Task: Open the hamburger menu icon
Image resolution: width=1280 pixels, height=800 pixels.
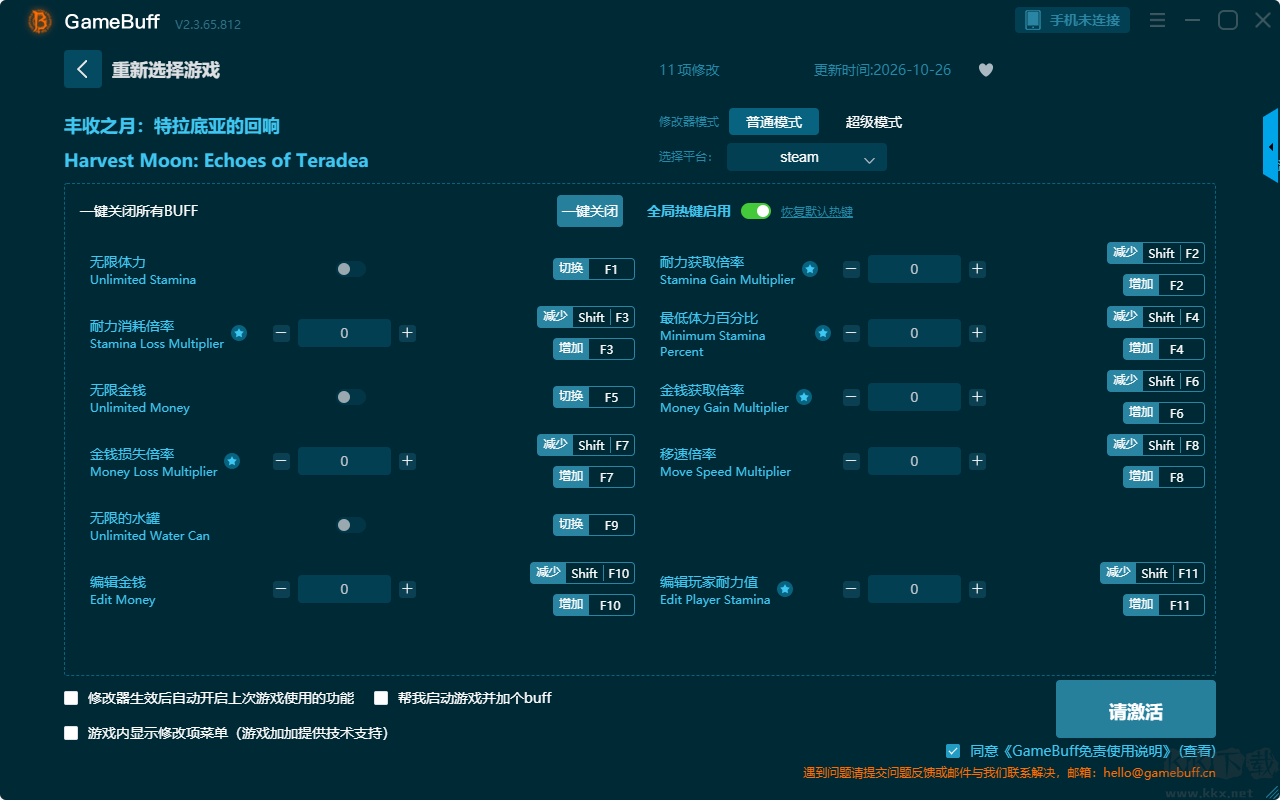Action: click(1157, 20)
